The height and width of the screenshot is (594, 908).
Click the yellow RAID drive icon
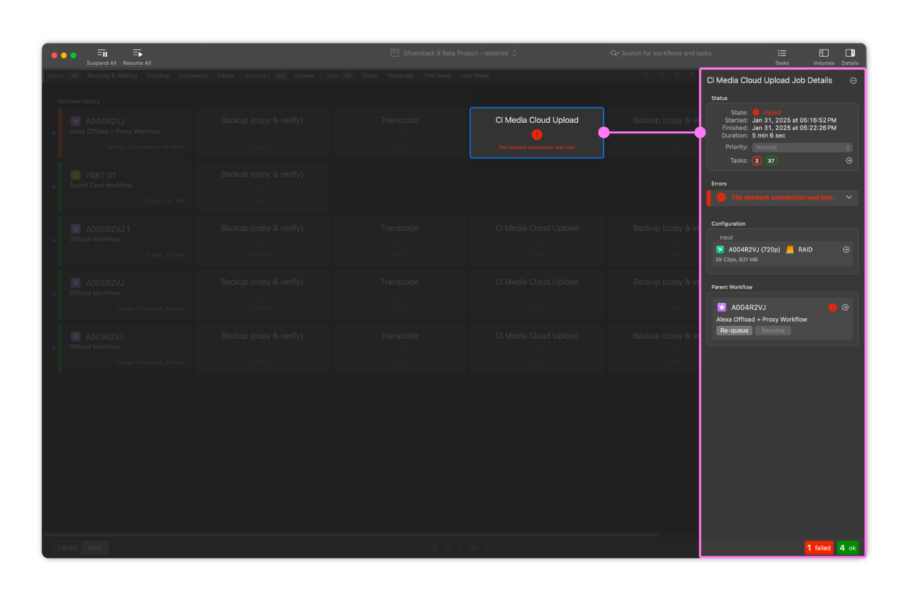(x=790, y=250)
